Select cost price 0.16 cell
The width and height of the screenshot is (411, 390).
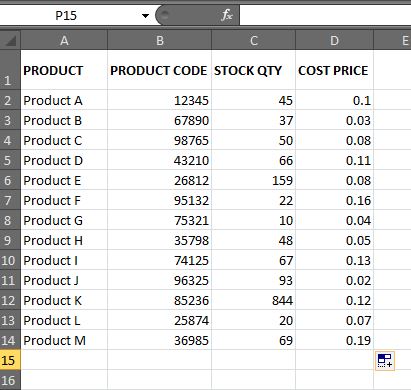[x=334, y=200]
